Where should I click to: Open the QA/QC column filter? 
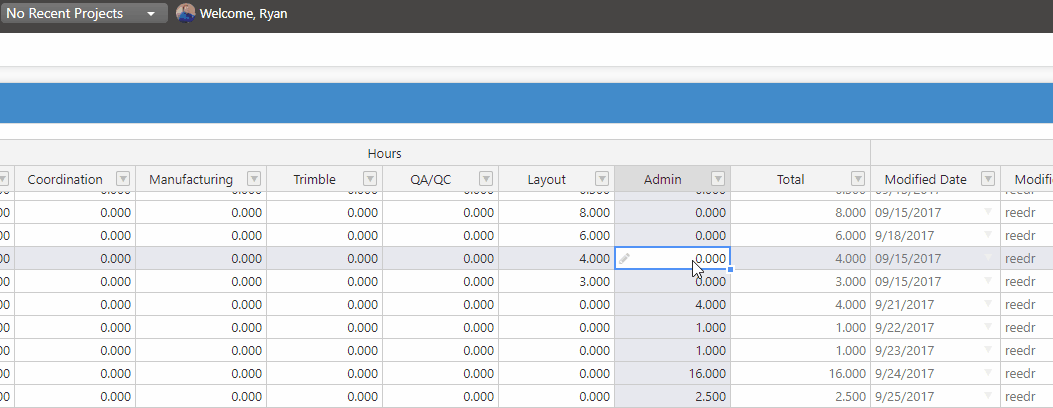[x=486, y=178]
